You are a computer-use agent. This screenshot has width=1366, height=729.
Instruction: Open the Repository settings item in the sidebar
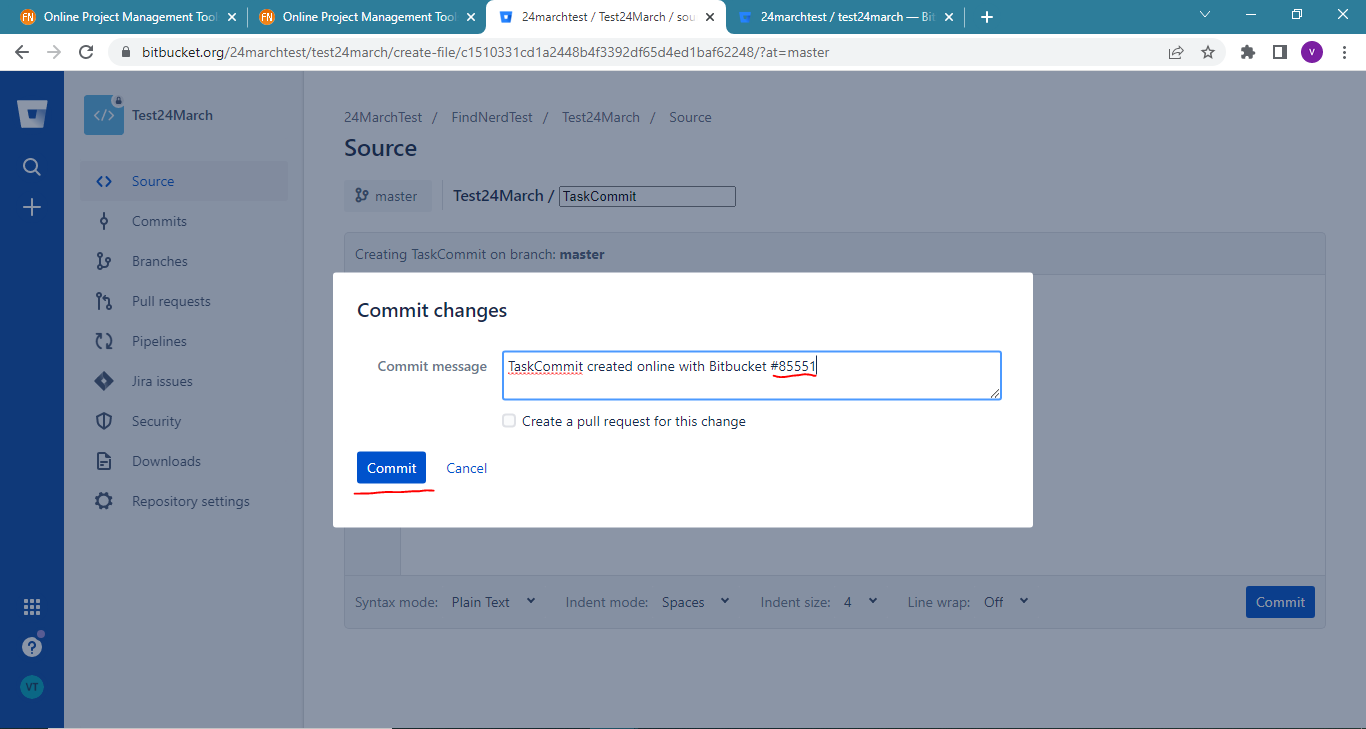click(184, 501)
